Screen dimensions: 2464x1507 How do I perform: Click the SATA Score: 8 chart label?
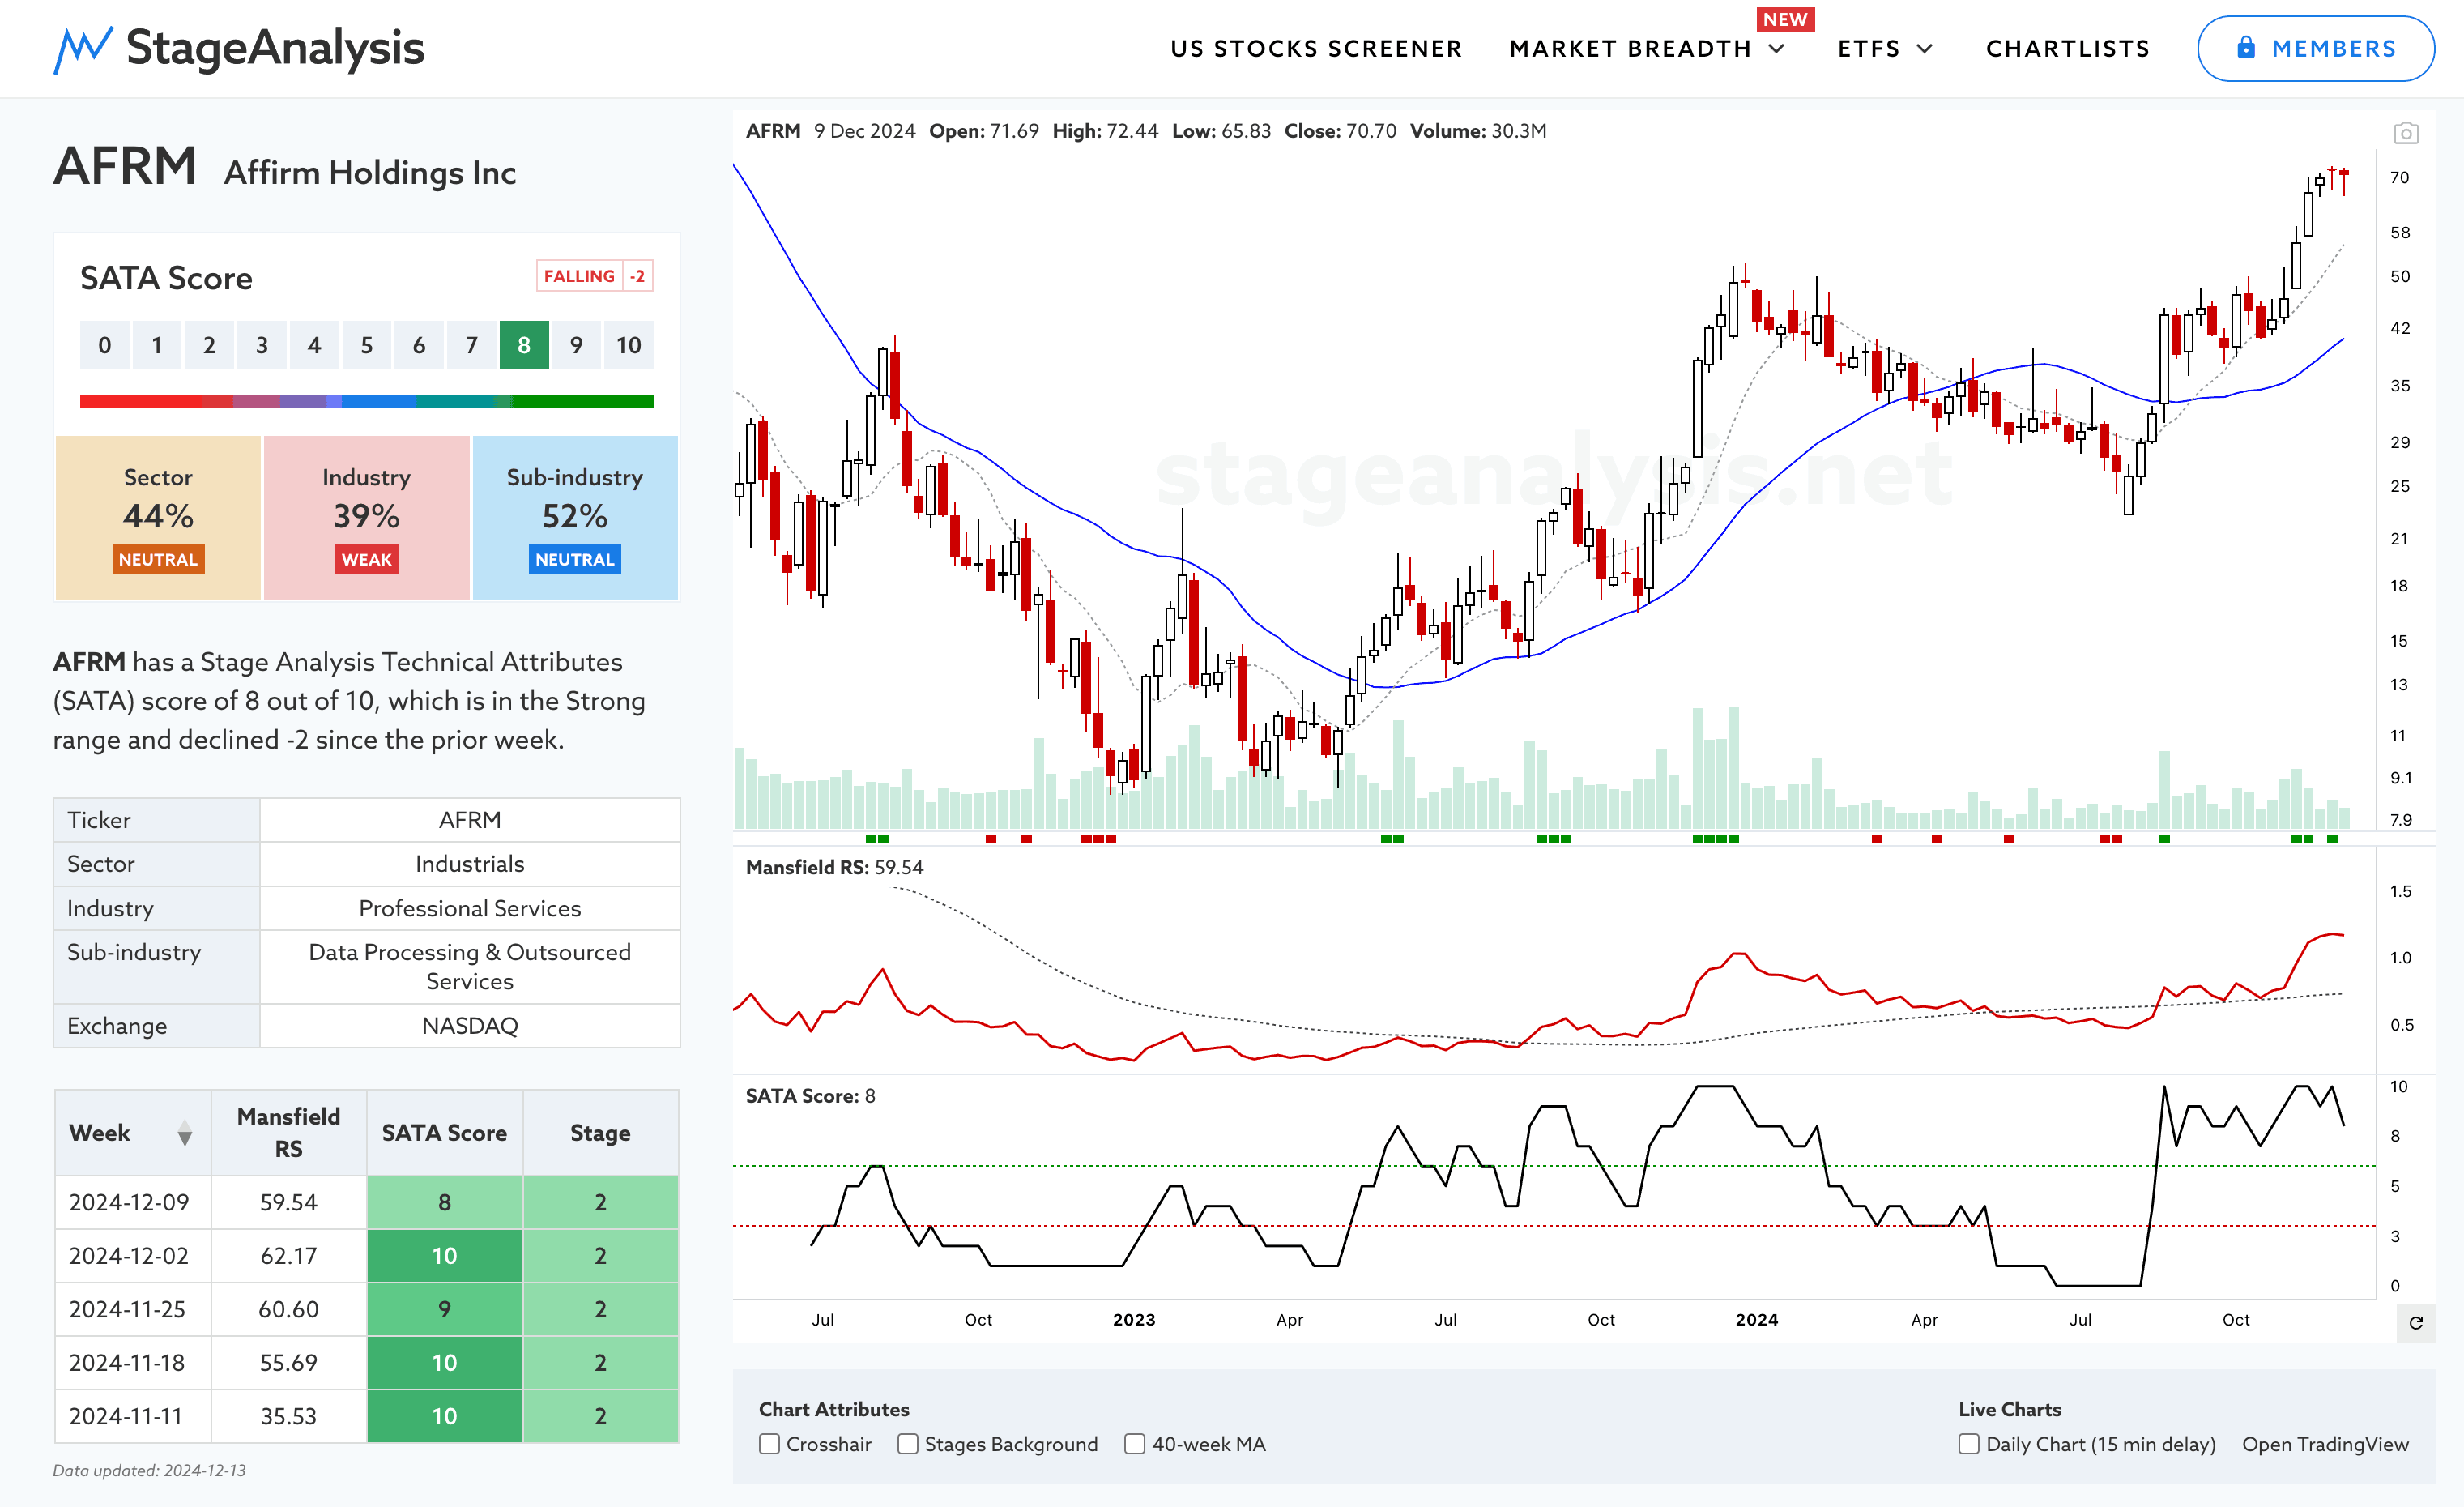click(810, 1096)
